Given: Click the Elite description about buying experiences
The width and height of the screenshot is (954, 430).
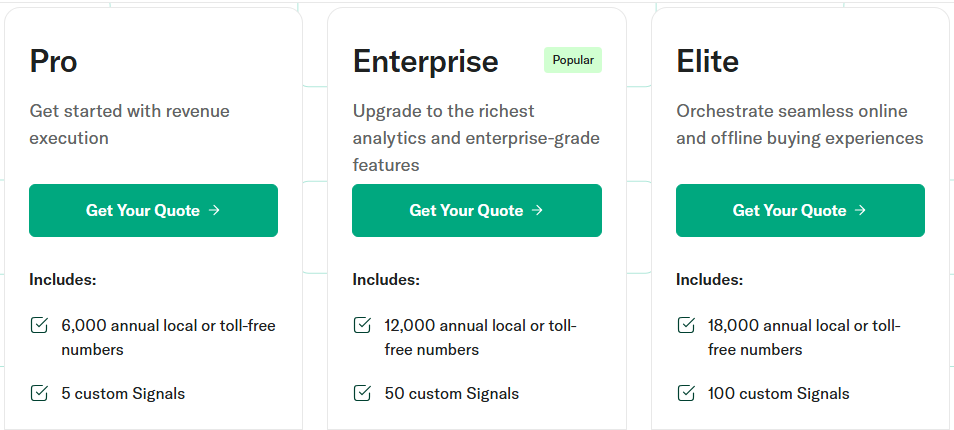Looking at the screenshot, I should tap(799, 125).
